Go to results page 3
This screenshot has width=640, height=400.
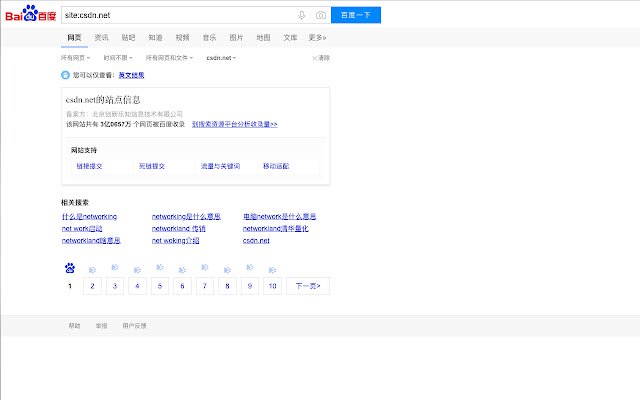[115, 286]
